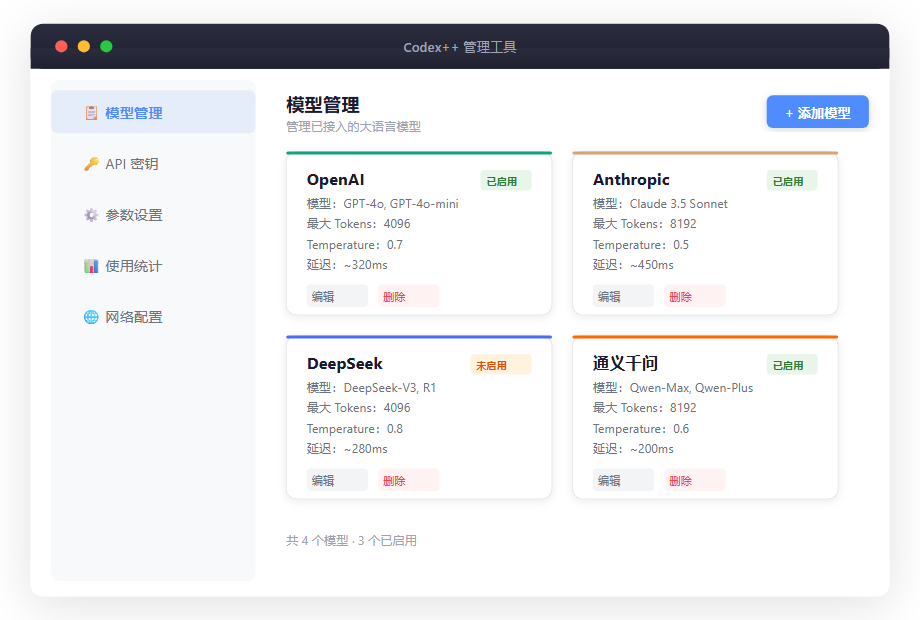920x620 pixels.
Task: Edit the DeepSeek model card
Action: [x=337, y=480]
